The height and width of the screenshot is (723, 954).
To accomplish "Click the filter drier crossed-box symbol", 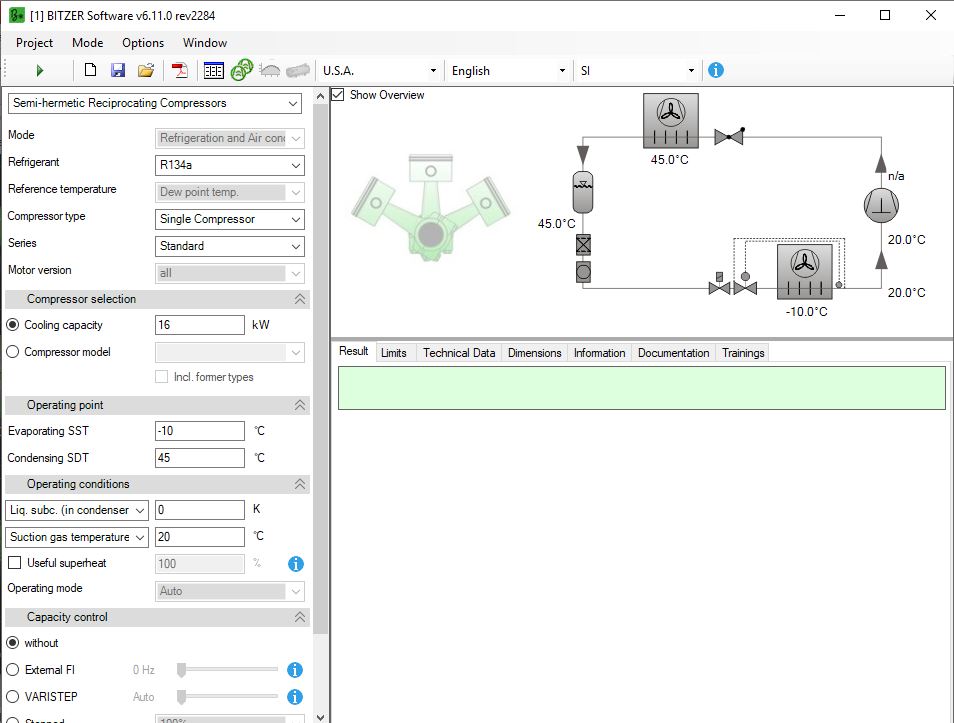I will 583,245.
